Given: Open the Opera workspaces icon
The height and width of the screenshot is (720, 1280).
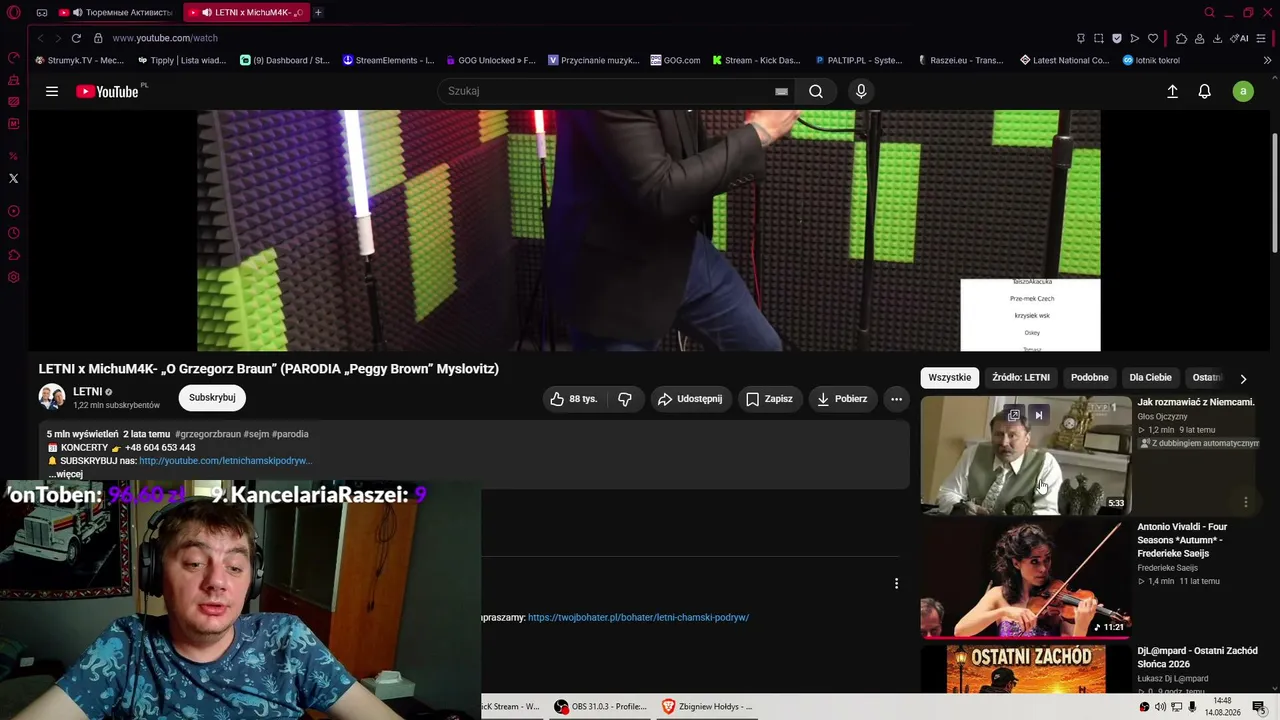Looking at the screenshot, I should [42, 12].
